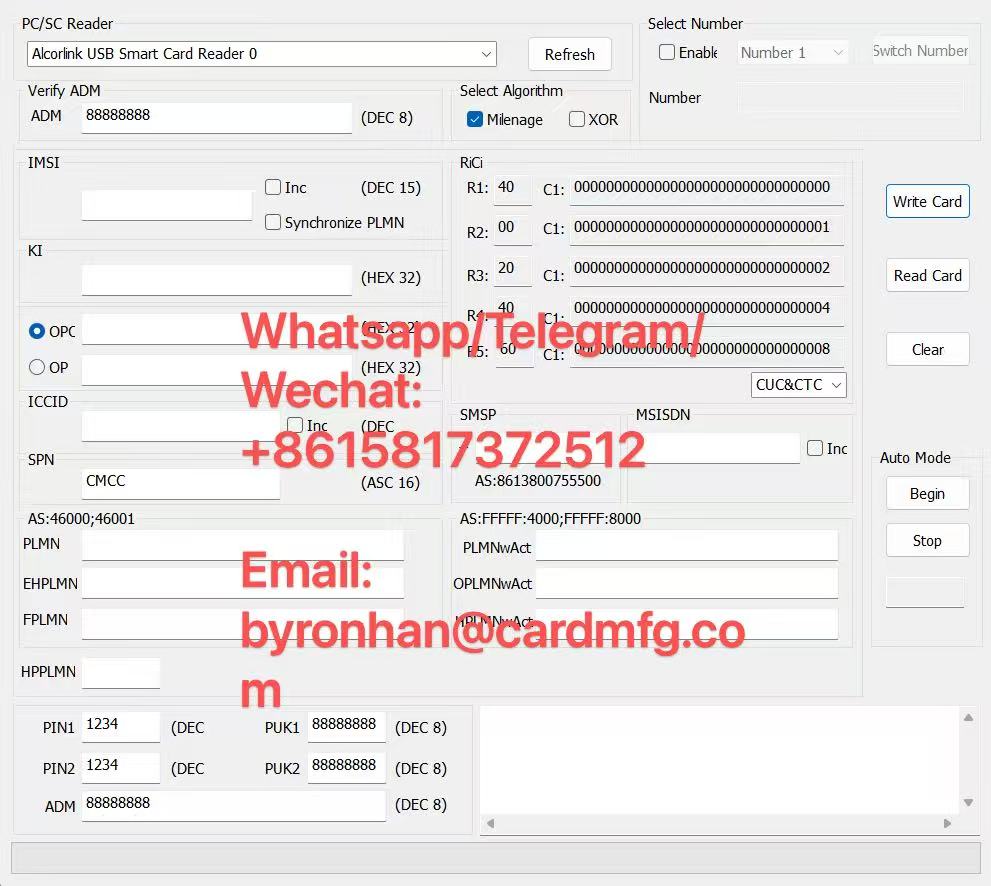Tick the Enable checkbox under Select Number
Screen dimensions: 991x886
point(667,52)
